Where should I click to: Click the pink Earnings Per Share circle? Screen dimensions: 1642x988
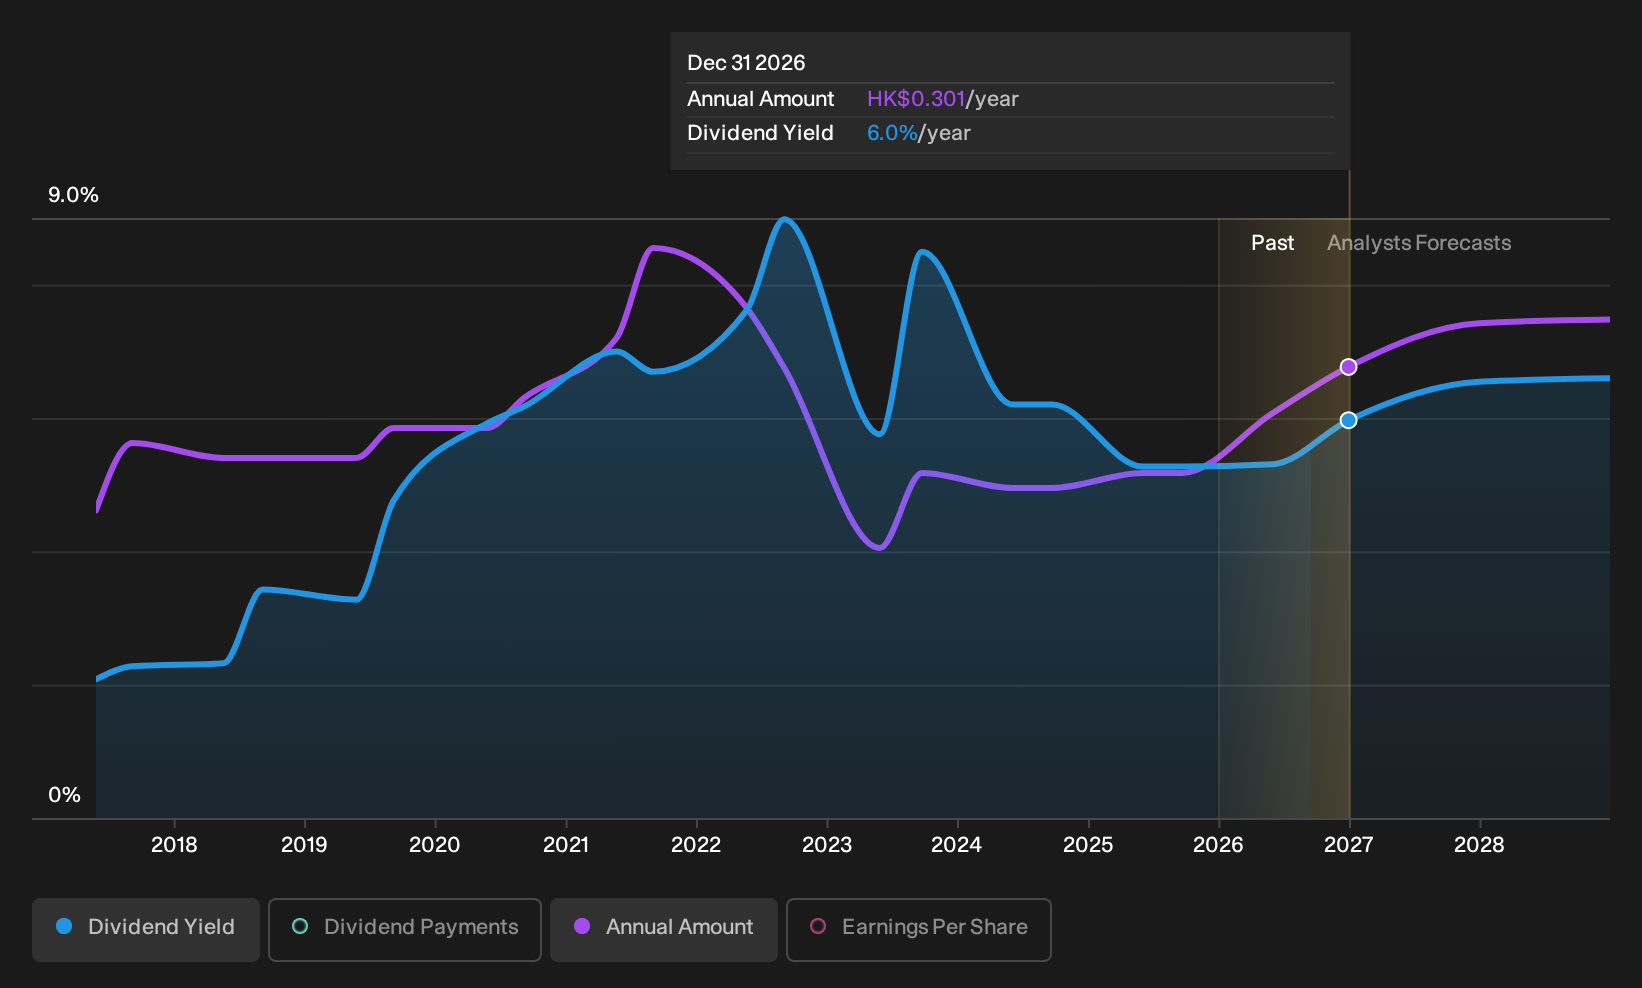(818, 927)
